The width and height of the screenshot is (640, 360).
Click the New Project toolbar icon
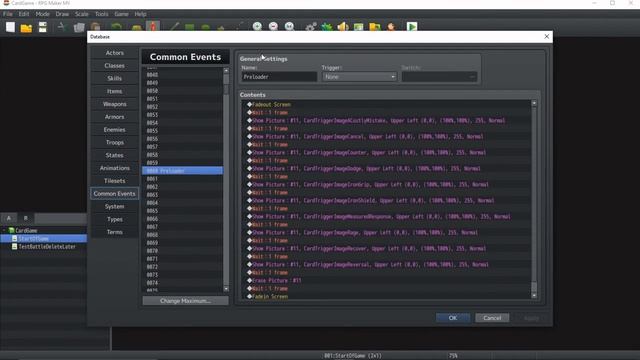coord(10,27)
